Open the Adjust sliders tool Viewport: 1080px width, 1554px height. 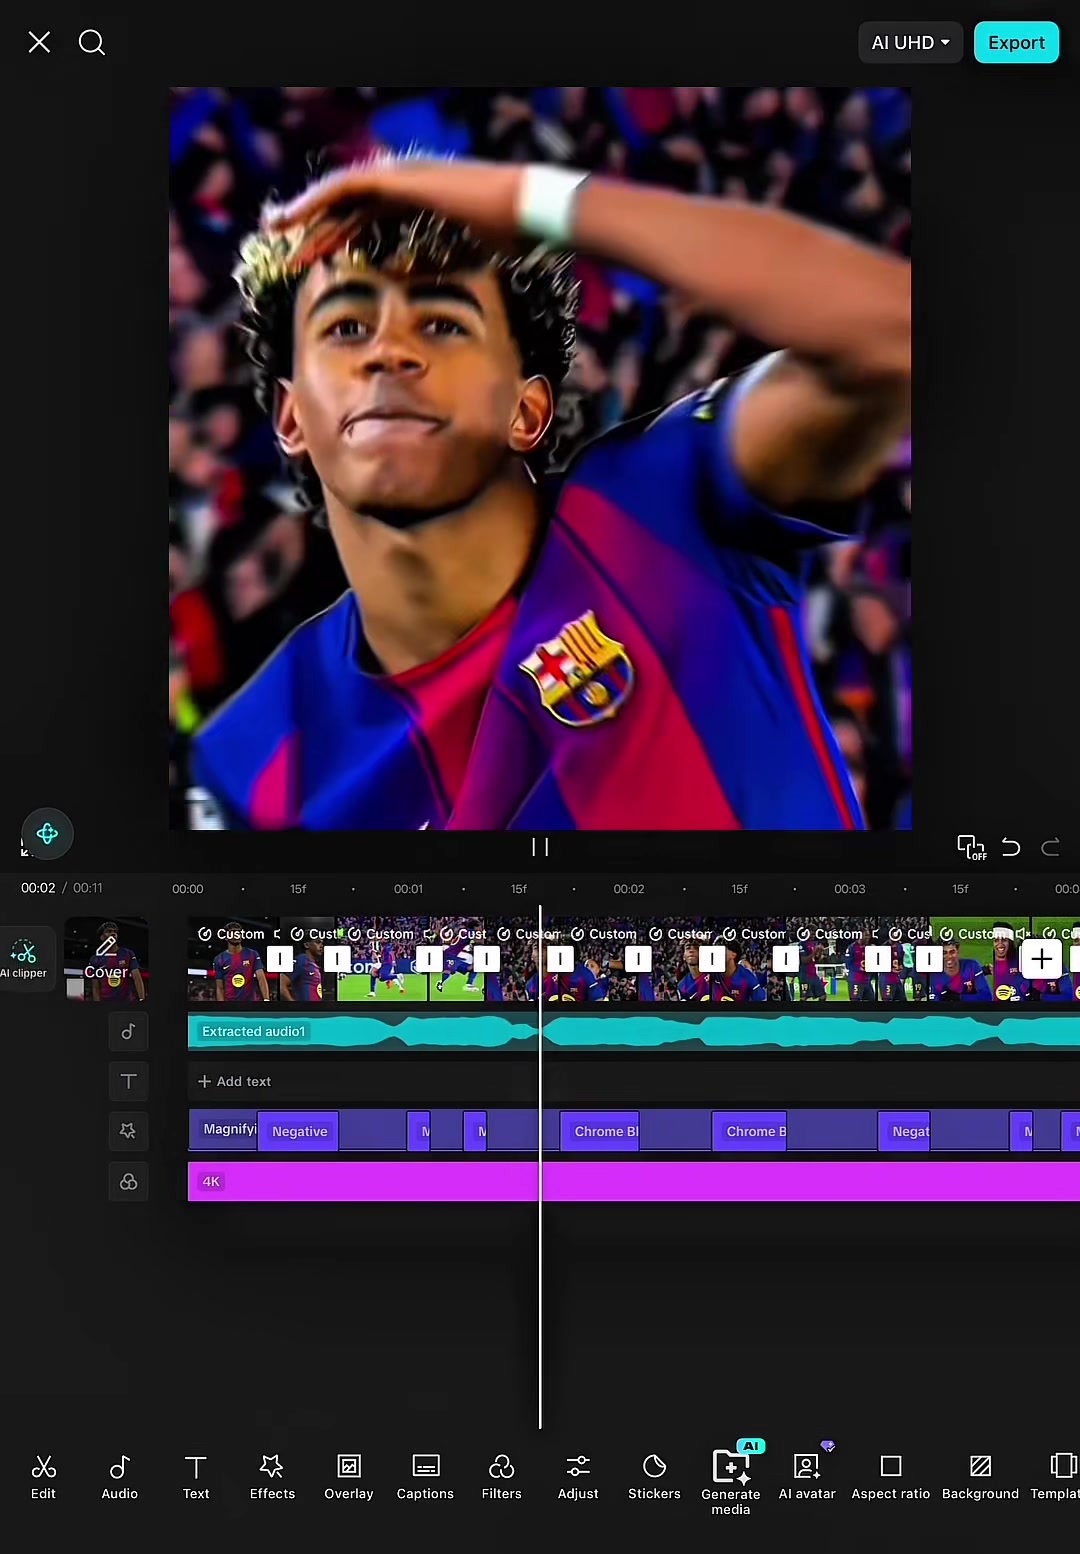578,1477
